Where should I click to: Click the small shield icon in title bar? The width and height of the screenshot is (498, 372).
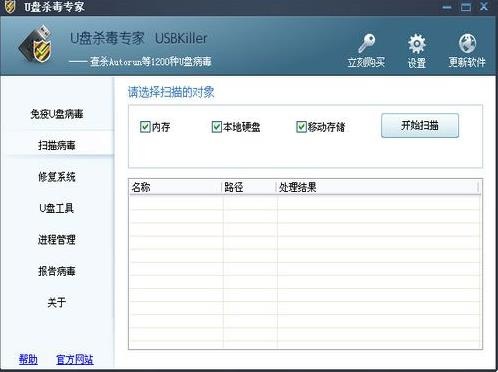coord(10,6)
